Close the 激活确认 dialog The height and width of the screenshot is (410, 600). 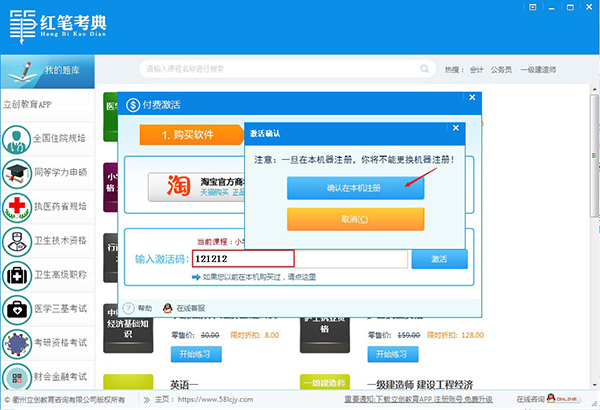pos(456,128)
